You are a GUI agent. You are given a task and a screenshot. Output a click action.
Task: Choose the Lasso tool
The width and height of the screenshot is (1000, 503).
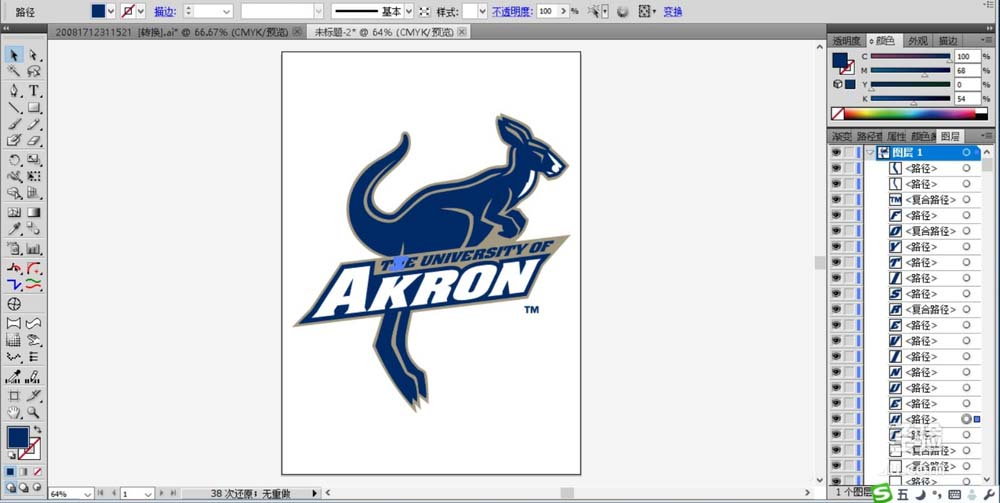tap(34, 71)
